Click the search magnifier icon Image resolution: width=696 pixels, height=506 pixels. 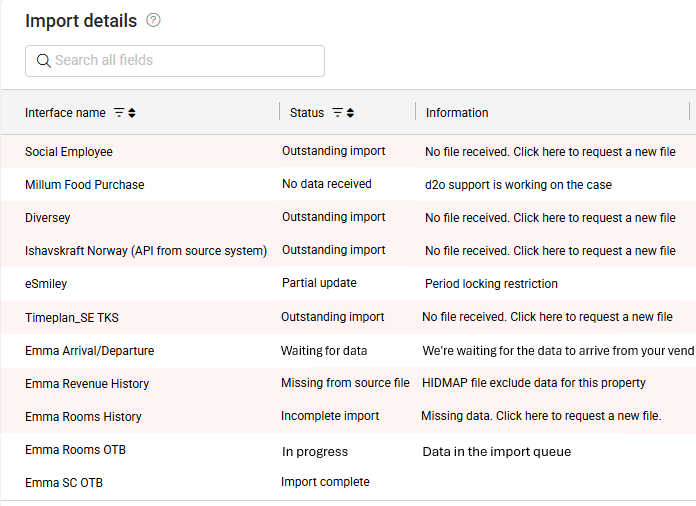44,60
